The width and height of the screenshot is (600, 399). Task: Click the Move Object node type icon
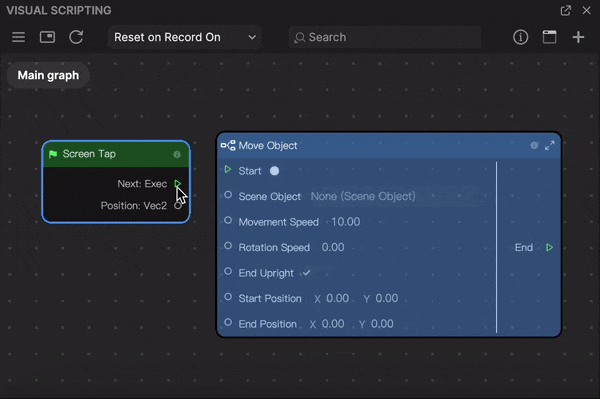tap(228, 146)
